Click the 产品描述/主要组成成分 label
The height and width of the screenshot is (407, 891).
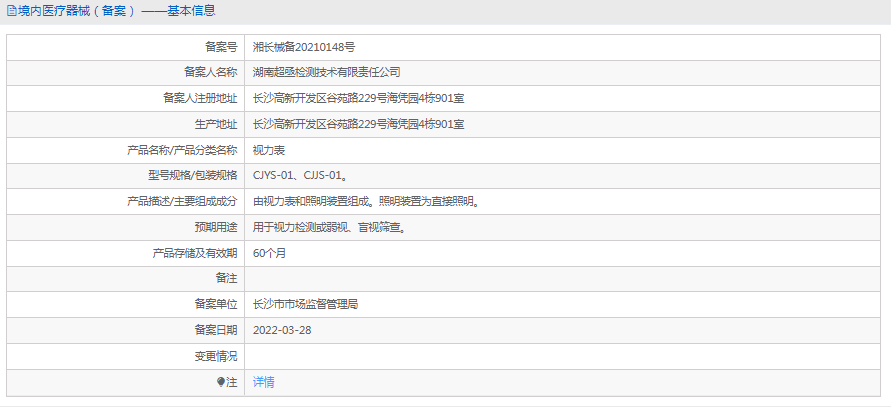coord(182,202)
